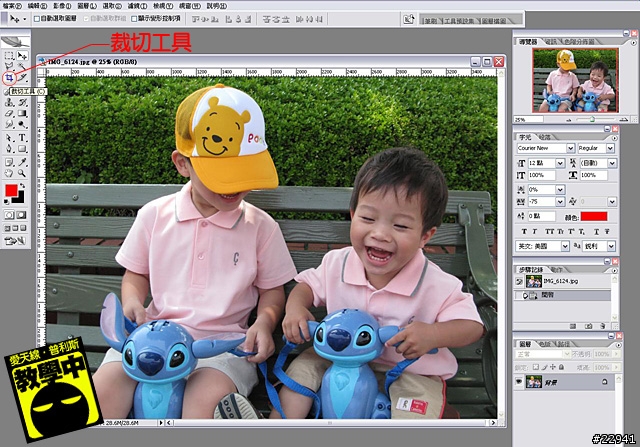Create new document from current state

pyautogui.click(x=573, y=326)
